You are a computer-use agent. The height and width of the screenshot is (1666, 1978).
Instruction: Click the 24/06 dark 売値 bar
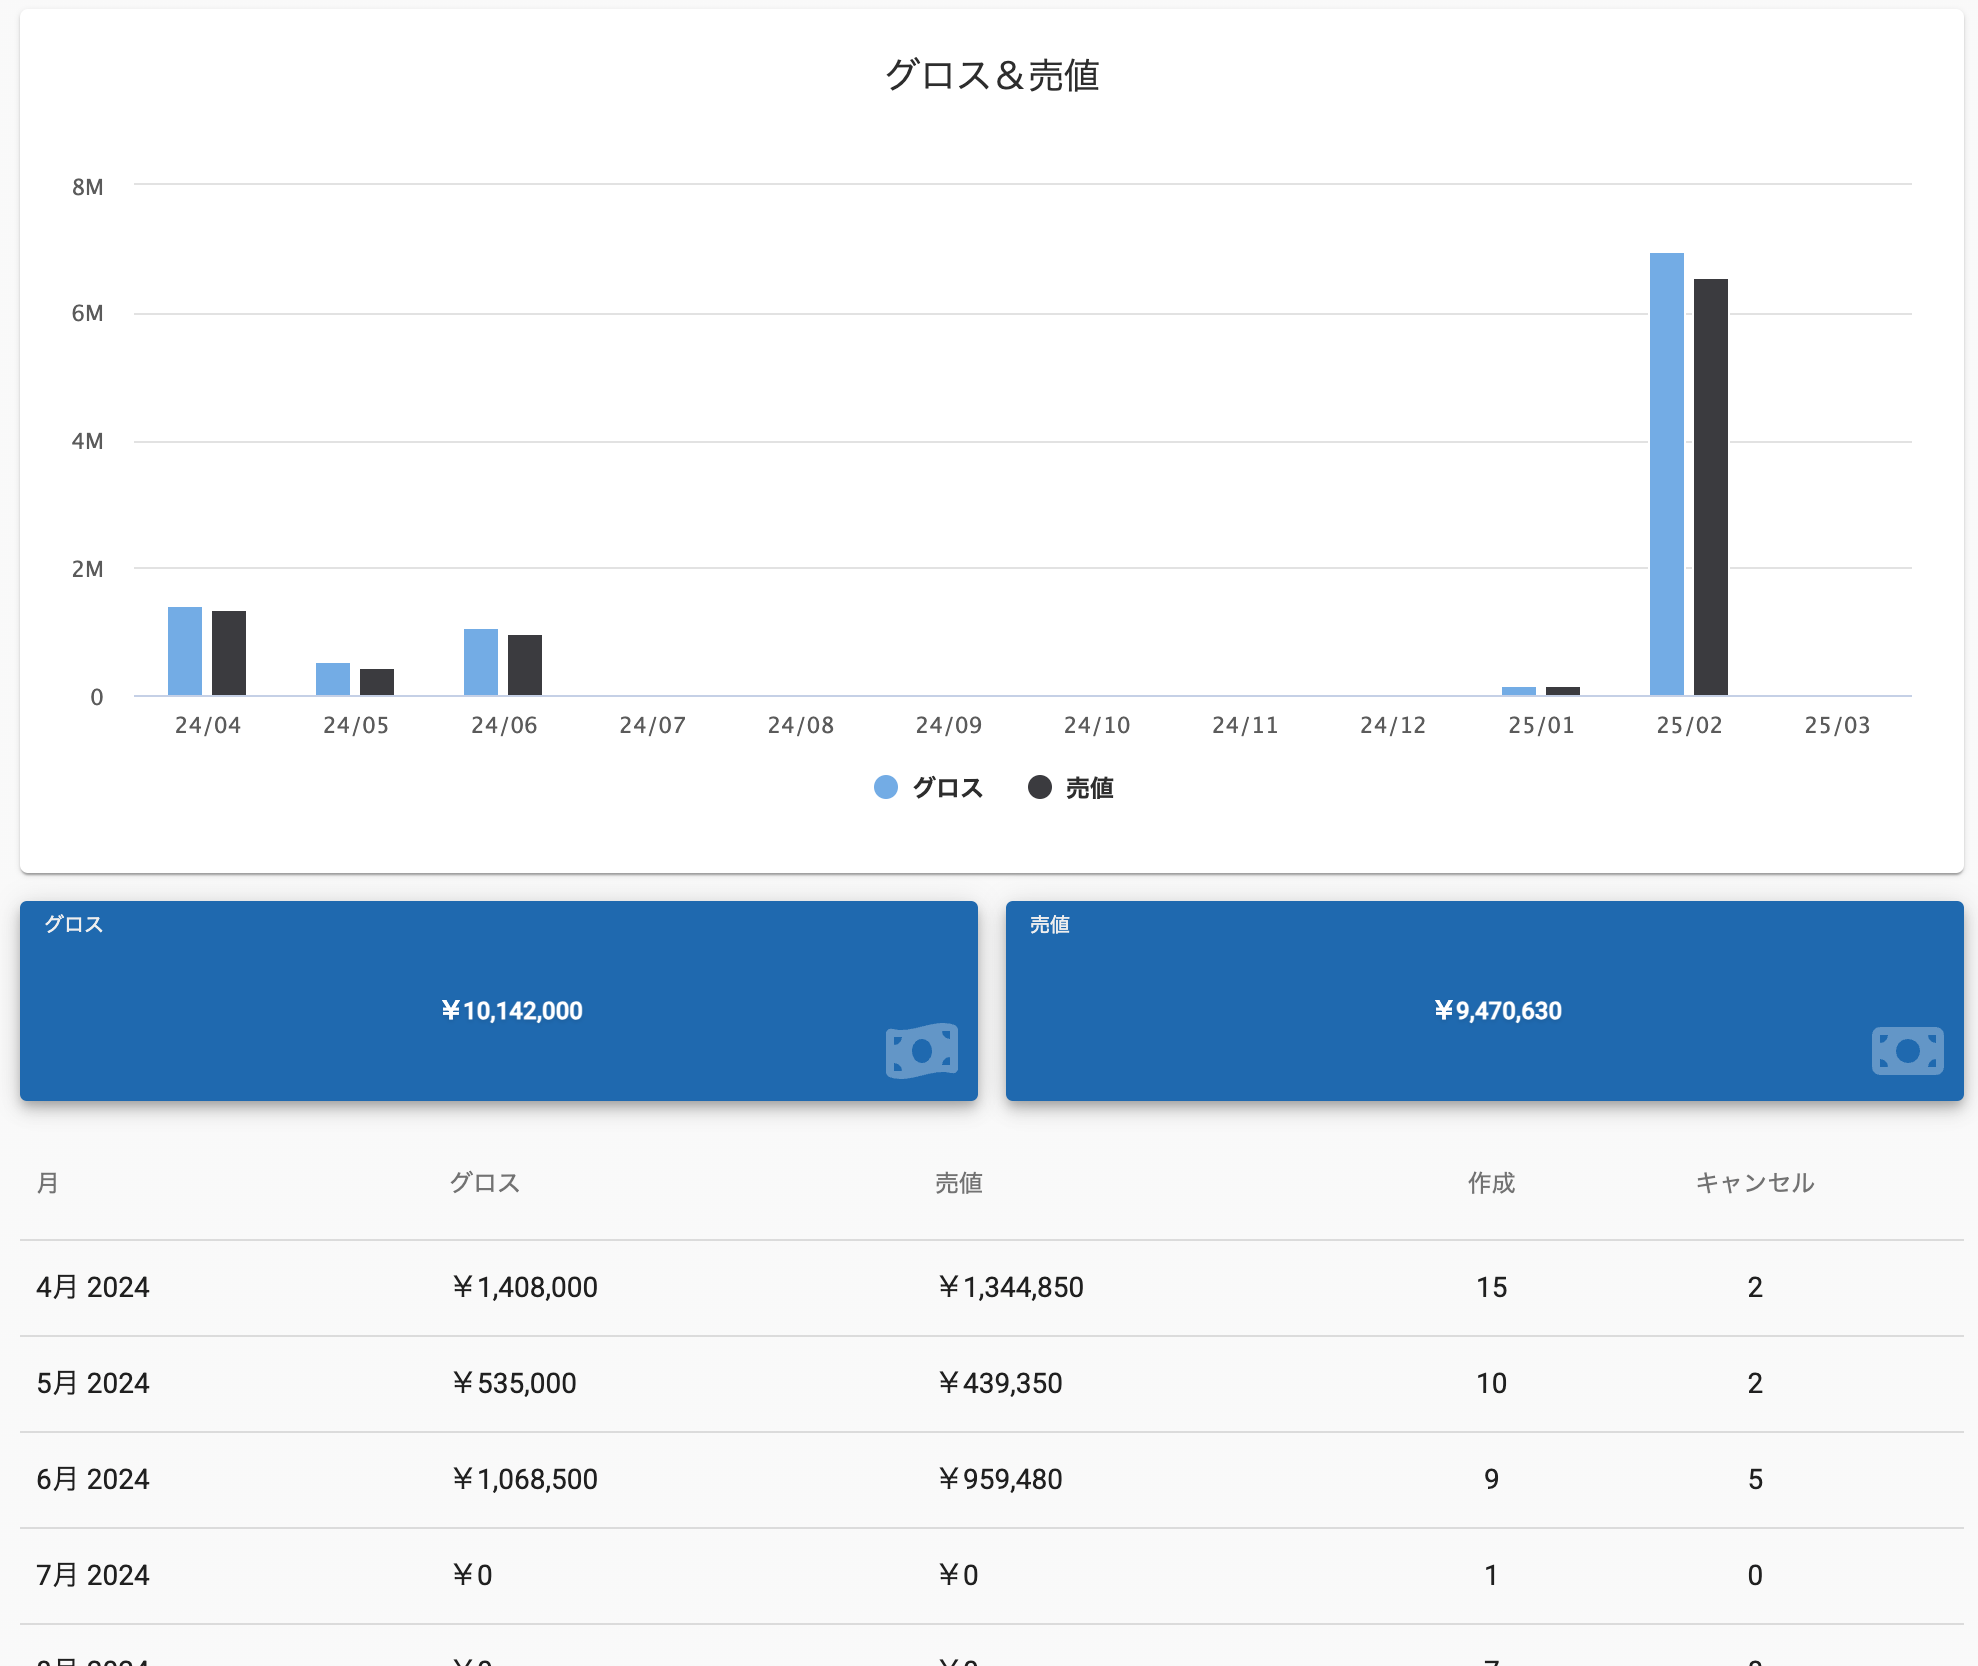(x=525, y=665)
